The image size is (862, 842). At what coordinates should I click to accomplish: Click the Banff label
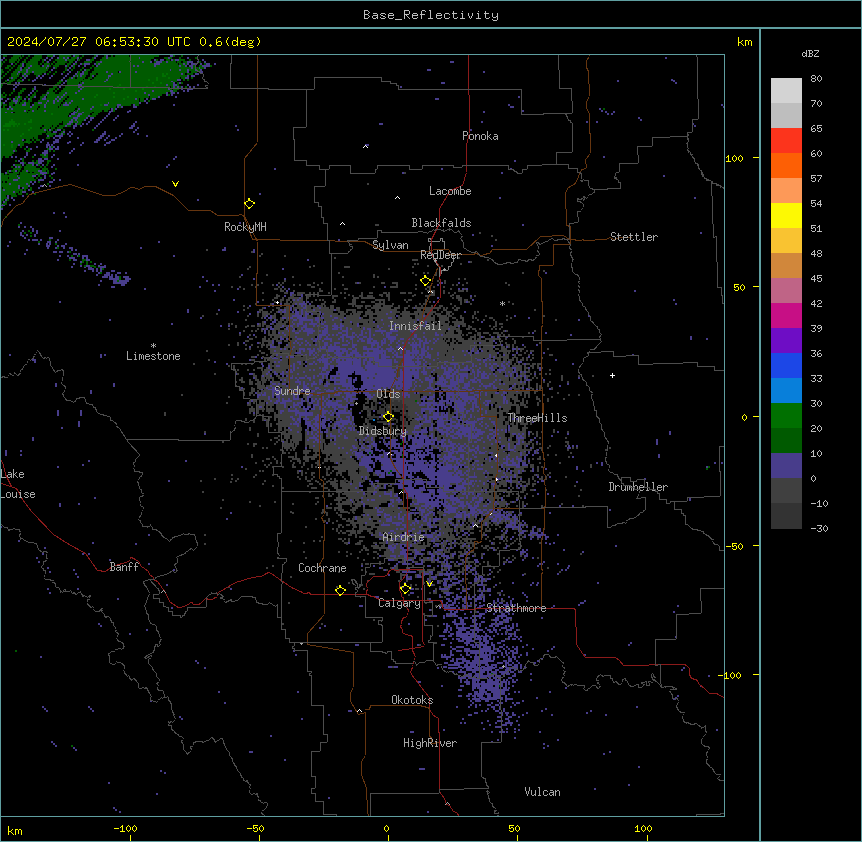pyautogui.click(x=124, y=567)
